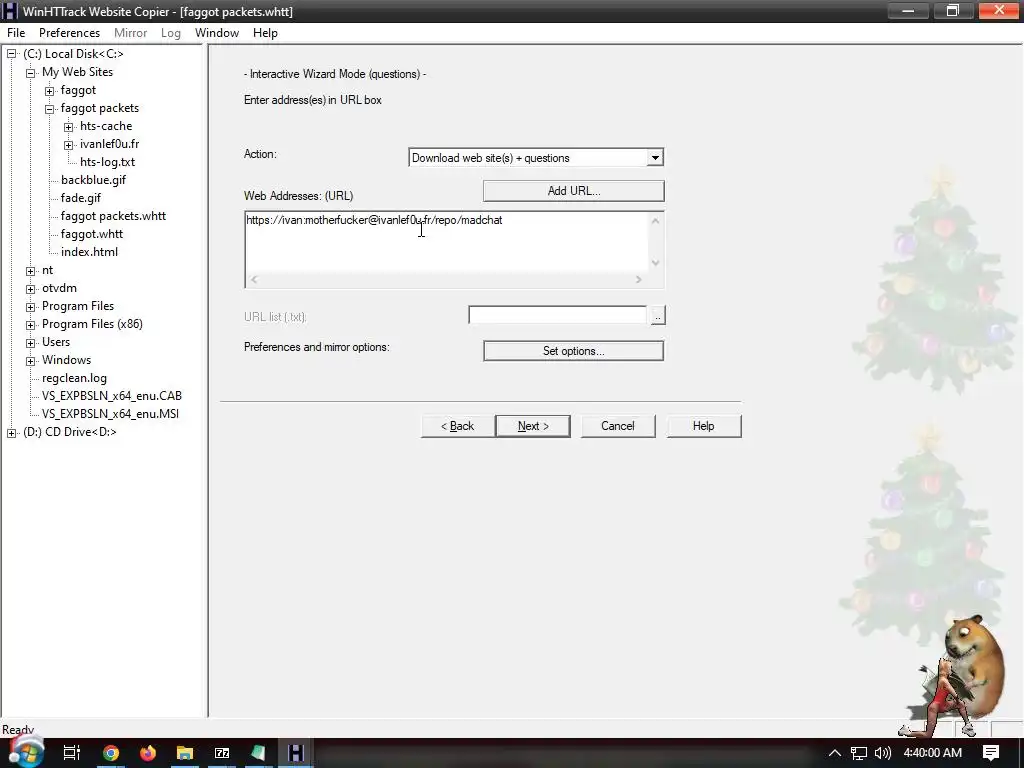Select fade.gif in the tree
1024x768 pixels.
click(x=81, y=198)
